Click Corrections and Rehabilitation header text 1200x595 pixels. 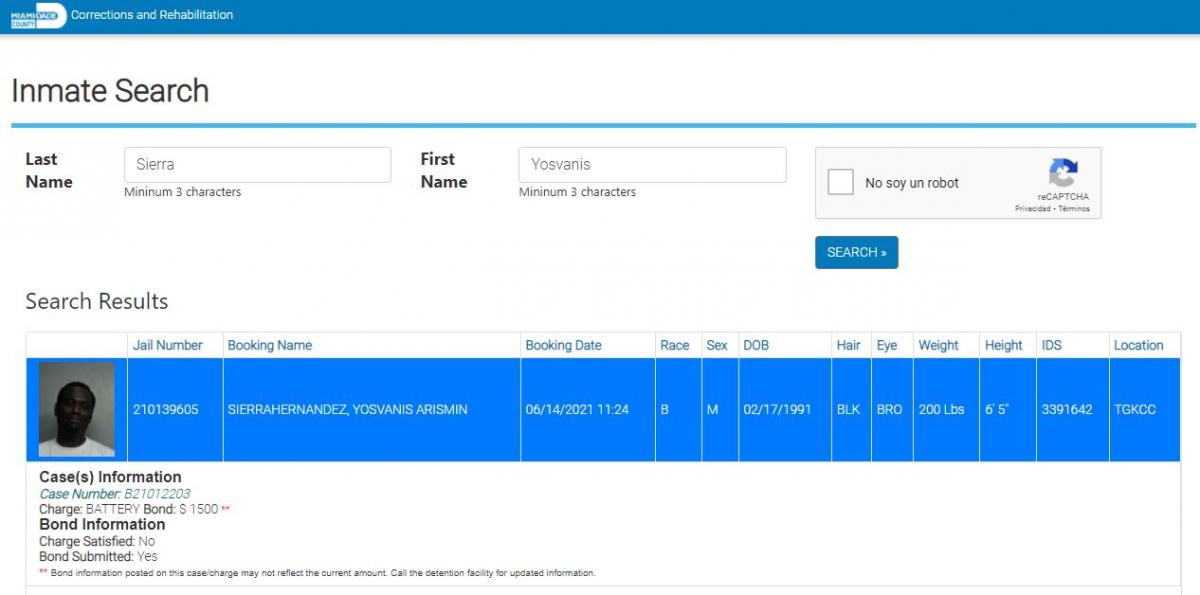152,15
